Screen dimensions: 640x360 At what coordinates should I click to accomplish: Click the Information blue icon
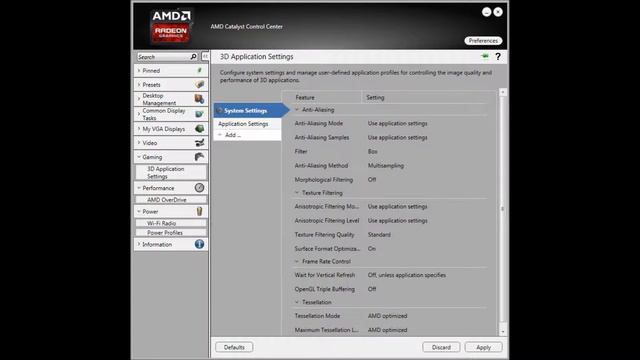pyautogui.click(x=199, y=244)
